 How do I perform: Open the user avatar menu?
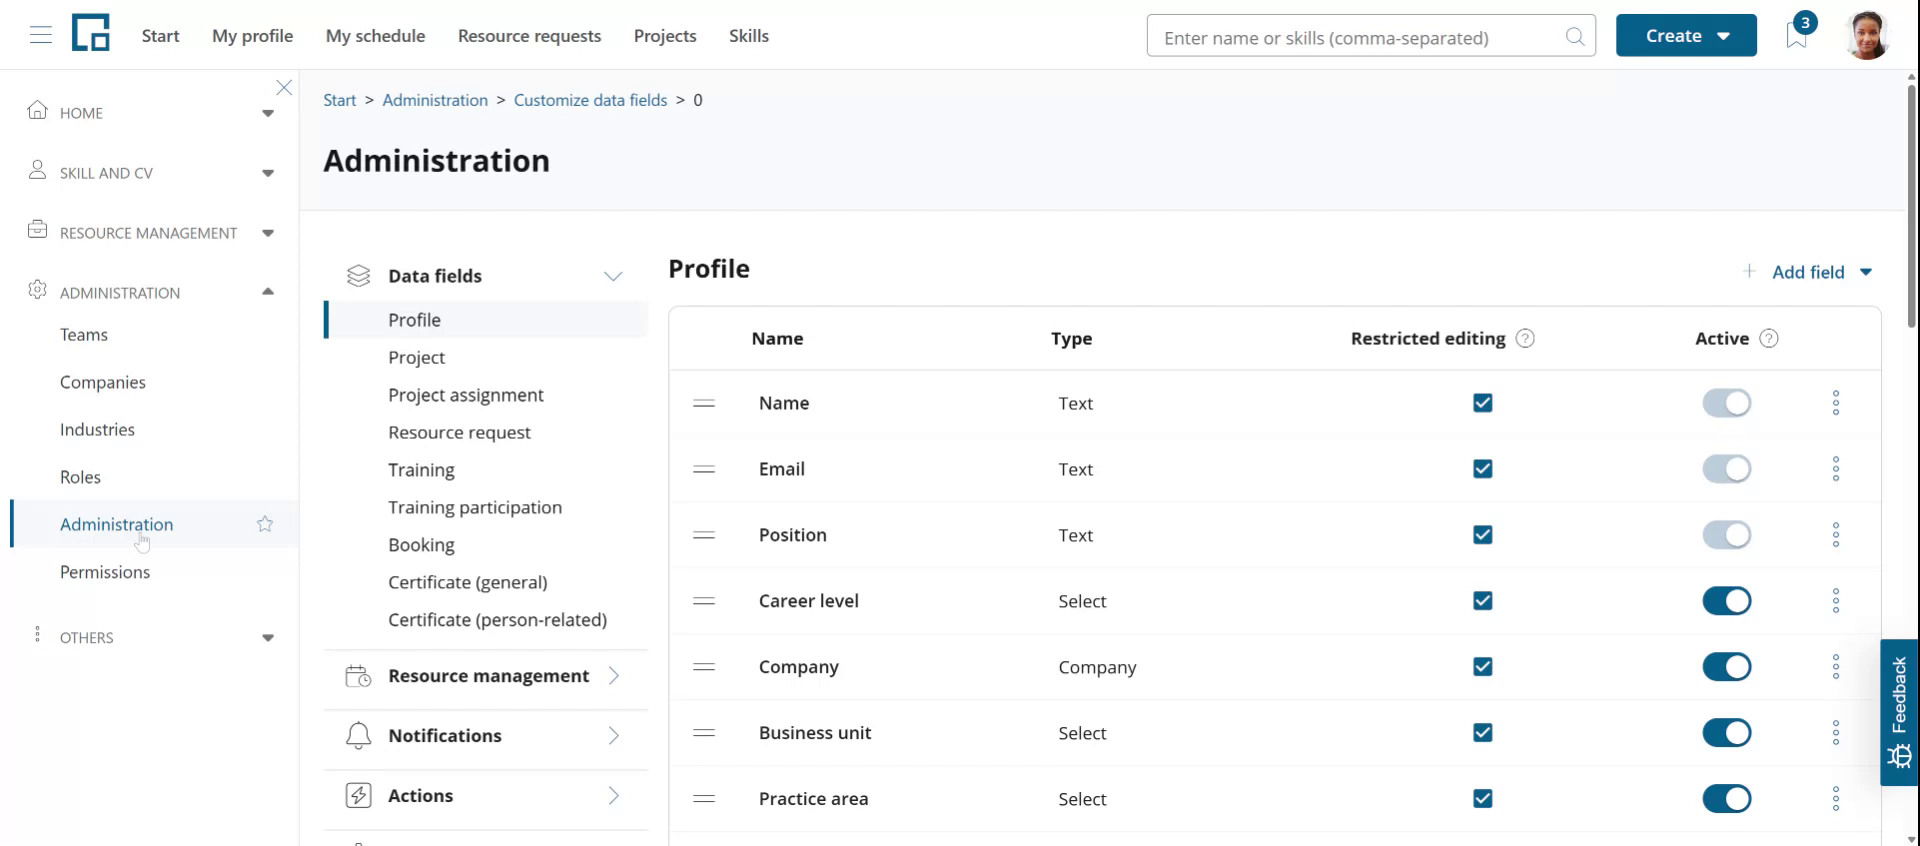[1866, 35]
